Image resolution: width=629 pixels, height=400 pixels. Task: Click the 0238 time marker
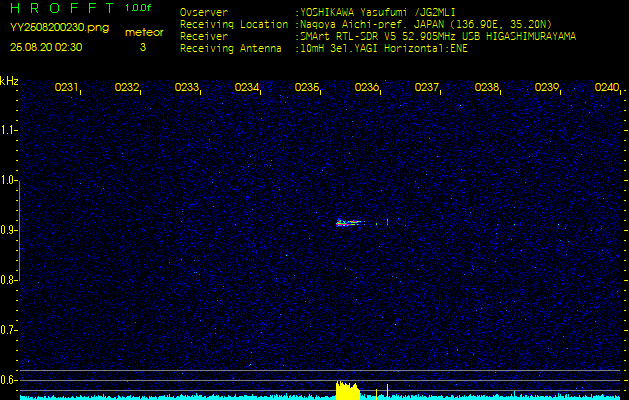pyautogui.click(x=487, y=87)
